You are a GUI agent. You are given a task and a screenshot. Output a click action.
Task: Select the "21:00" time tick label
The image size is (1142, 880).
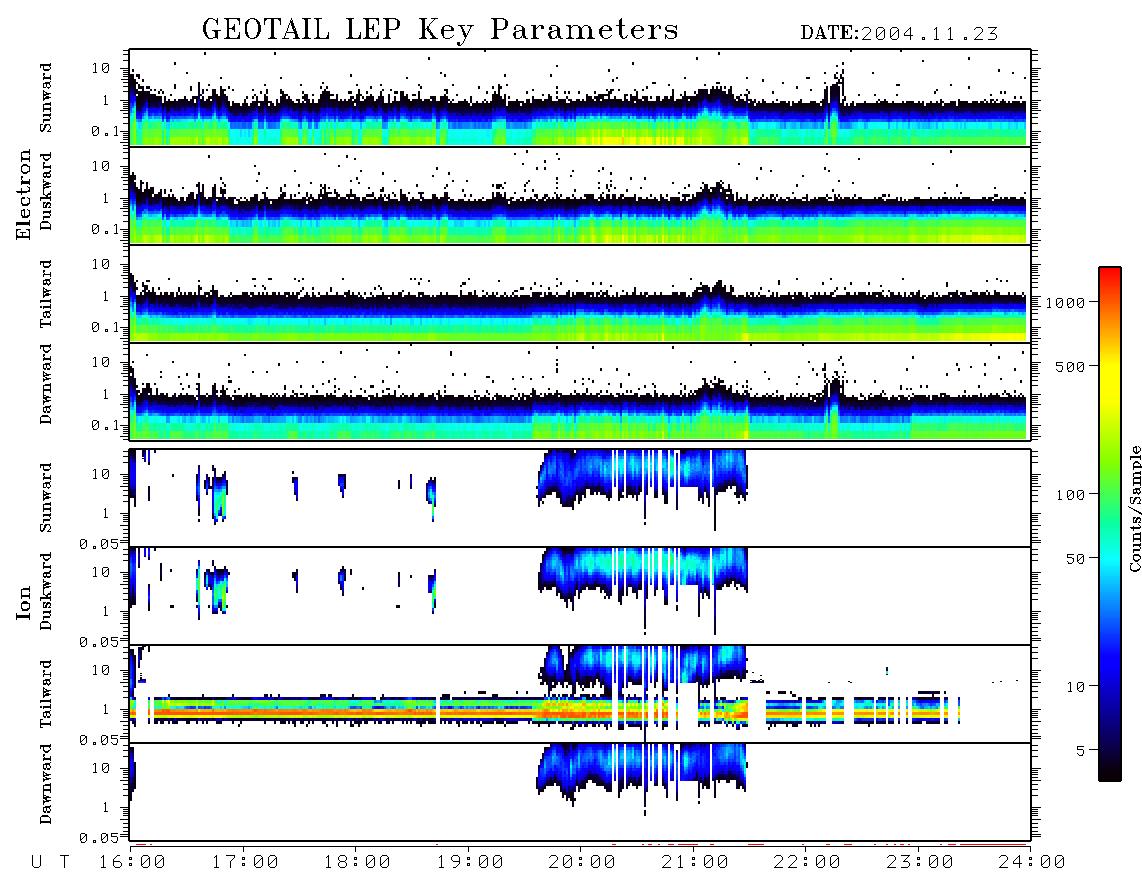tap(695, 863)
